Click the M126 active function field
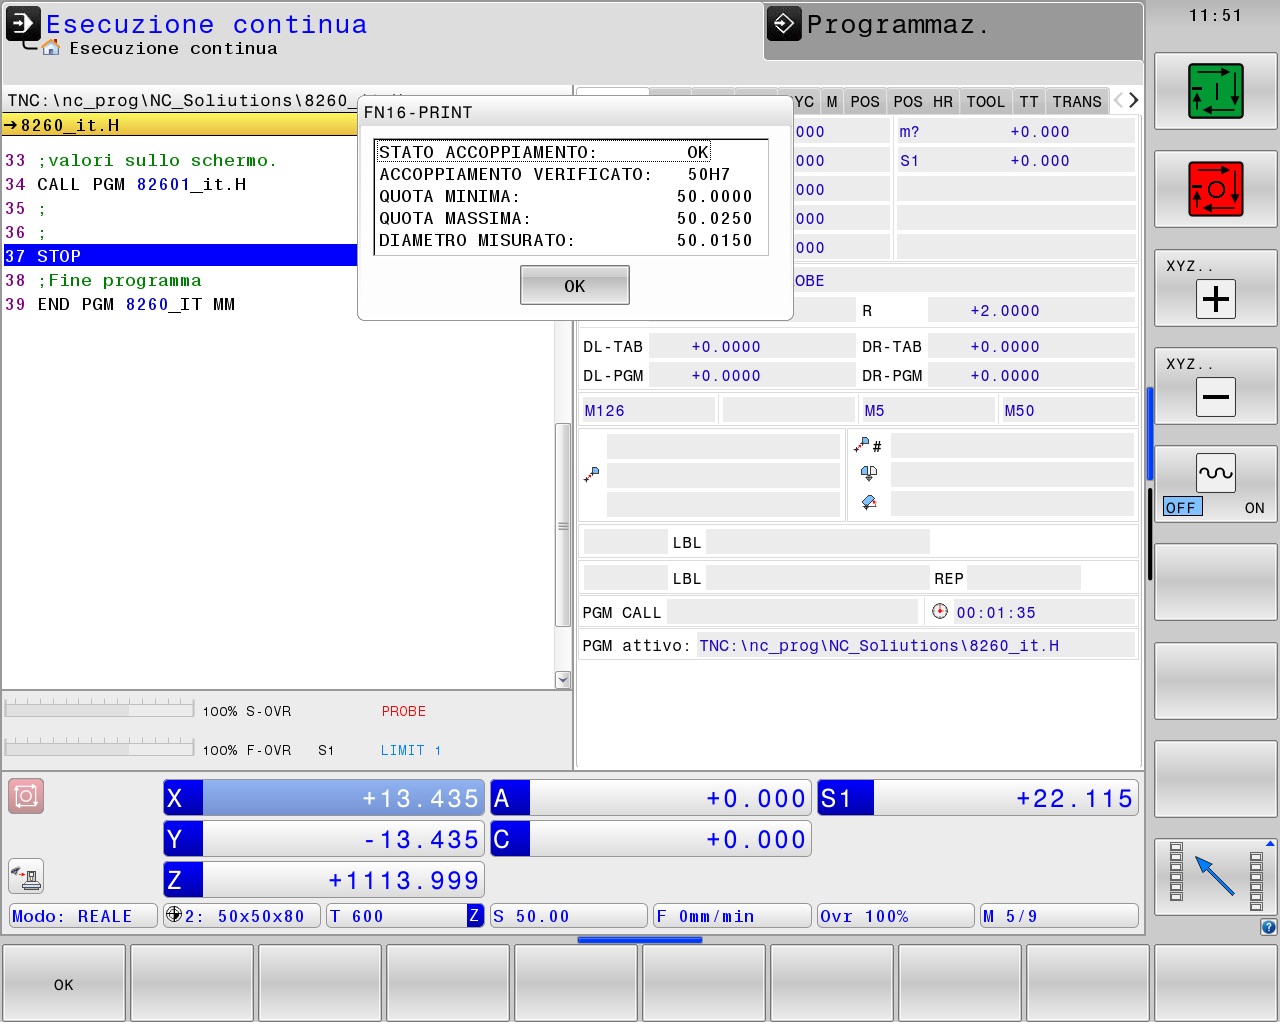 click(649, 410)
